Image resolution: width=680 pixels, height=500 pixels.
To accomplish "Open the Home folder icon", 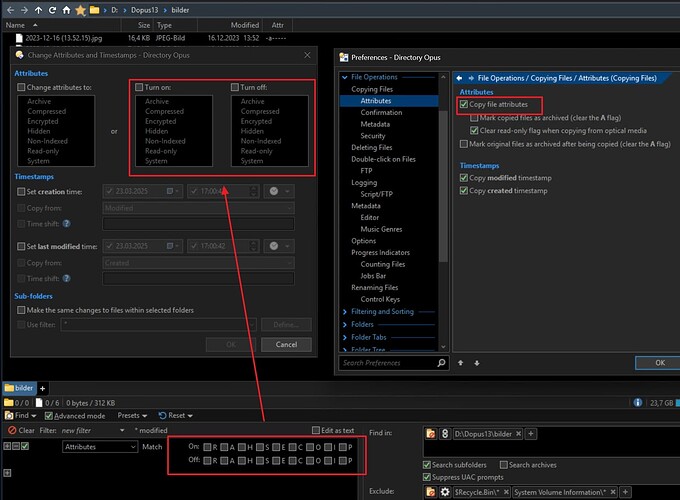I will pyautogui.click(x=66, y=10).
